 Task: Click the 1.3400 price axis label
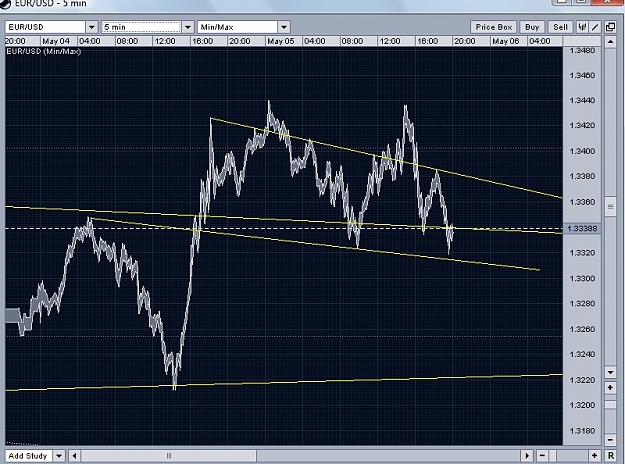tap(582, 151)
